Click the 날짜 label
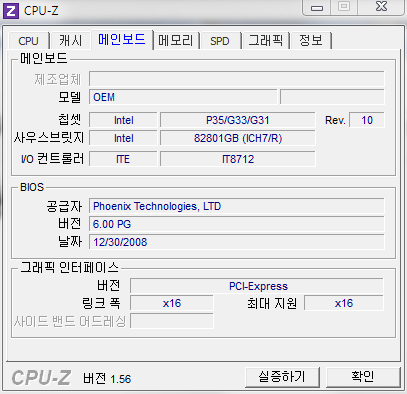 coord(70,241)
